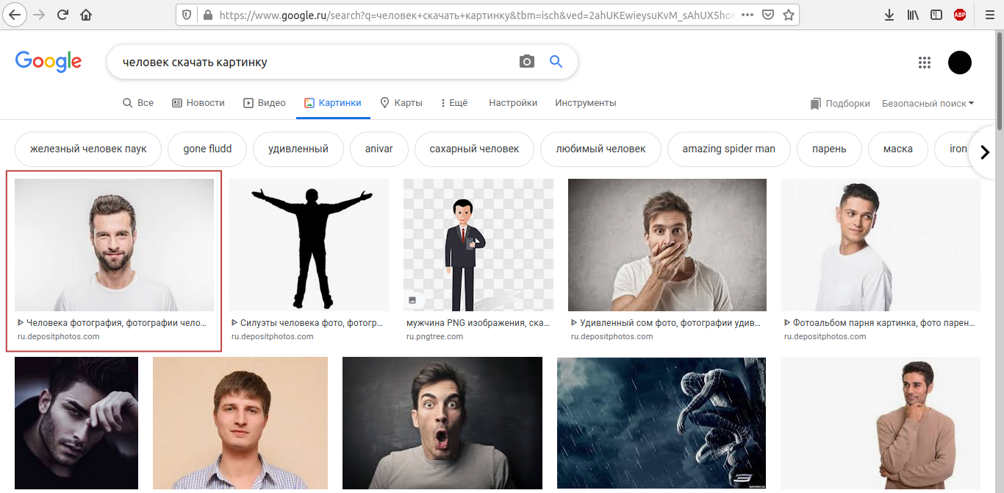Open ru.pngtree.com source link
Screen dimensions: 1004x493
click(433, 336)
